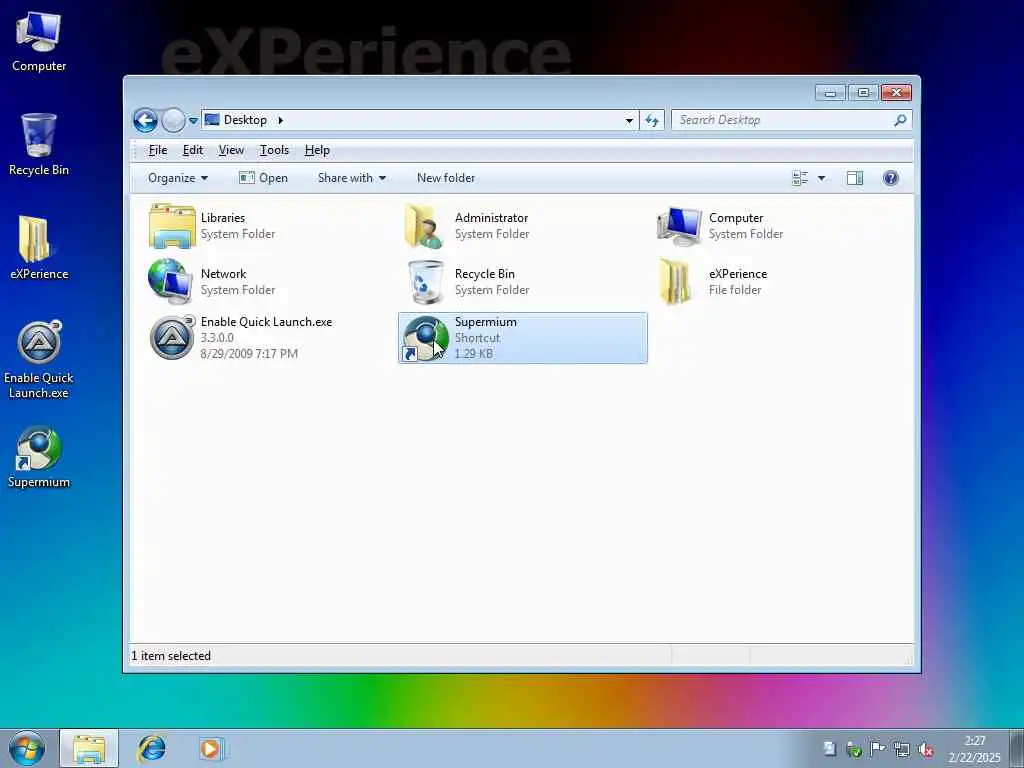Select the Supermium shortcut icon in Explorer
Screen dimensions: 1024x768
(425, 338)
